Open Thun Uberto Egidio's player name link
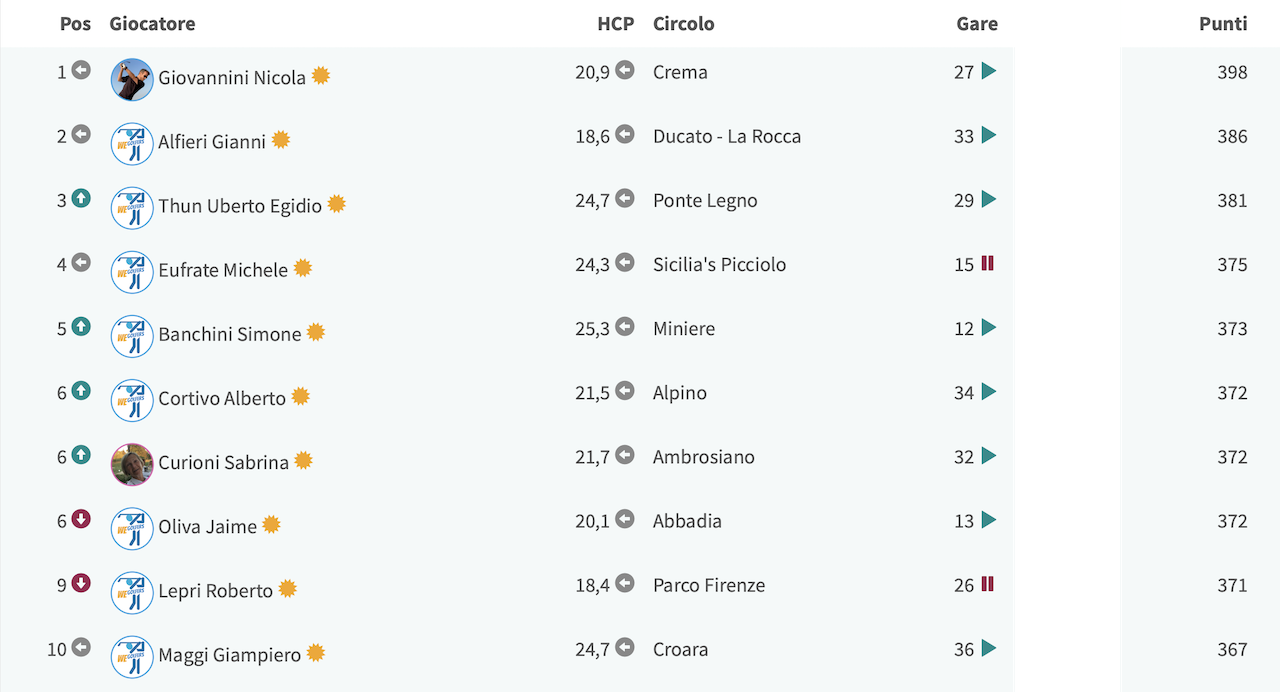Screen dimensions: 1280x692 [x=240, y=206]
